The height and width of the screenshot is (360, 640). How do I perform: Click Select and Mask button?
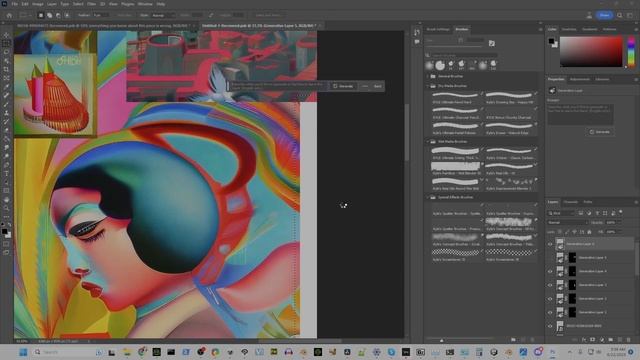(268, 15)
